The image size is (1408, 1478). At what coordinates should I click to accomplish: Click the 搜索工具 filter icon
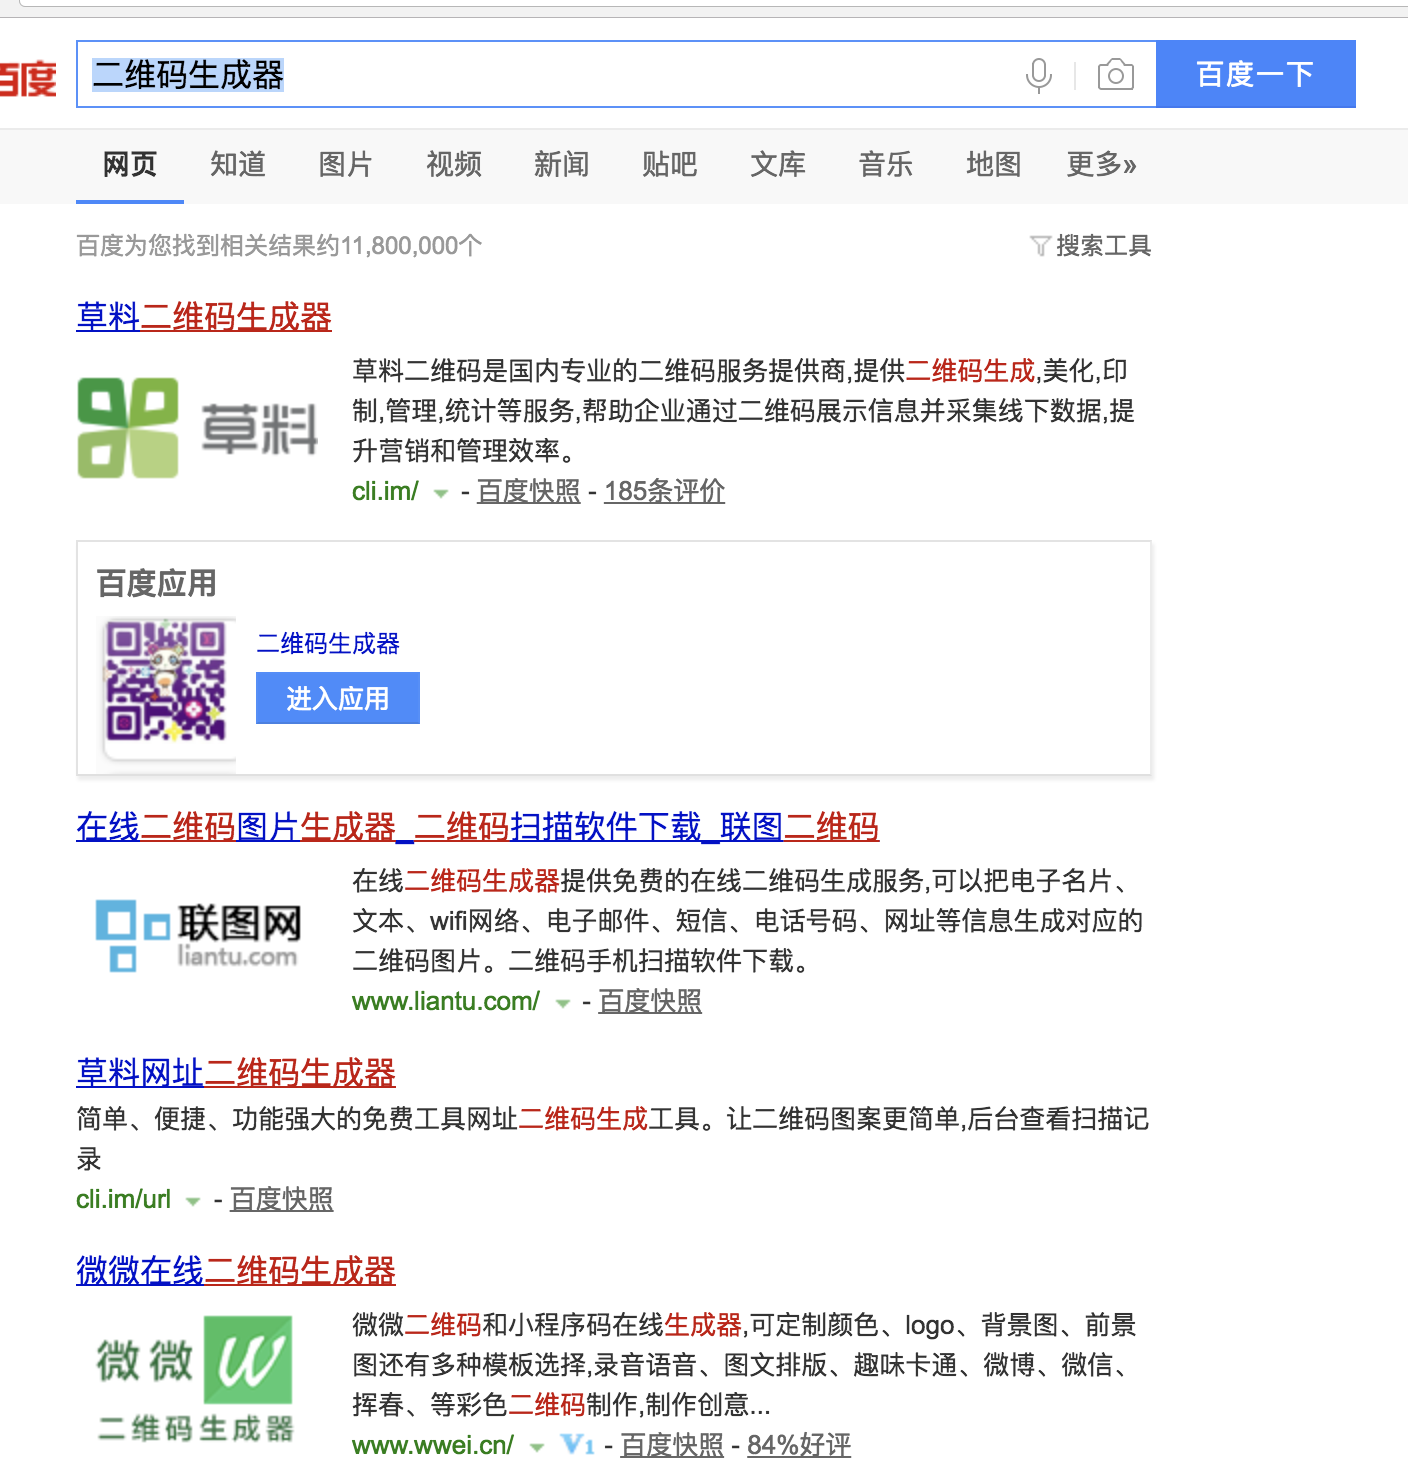1040,246
